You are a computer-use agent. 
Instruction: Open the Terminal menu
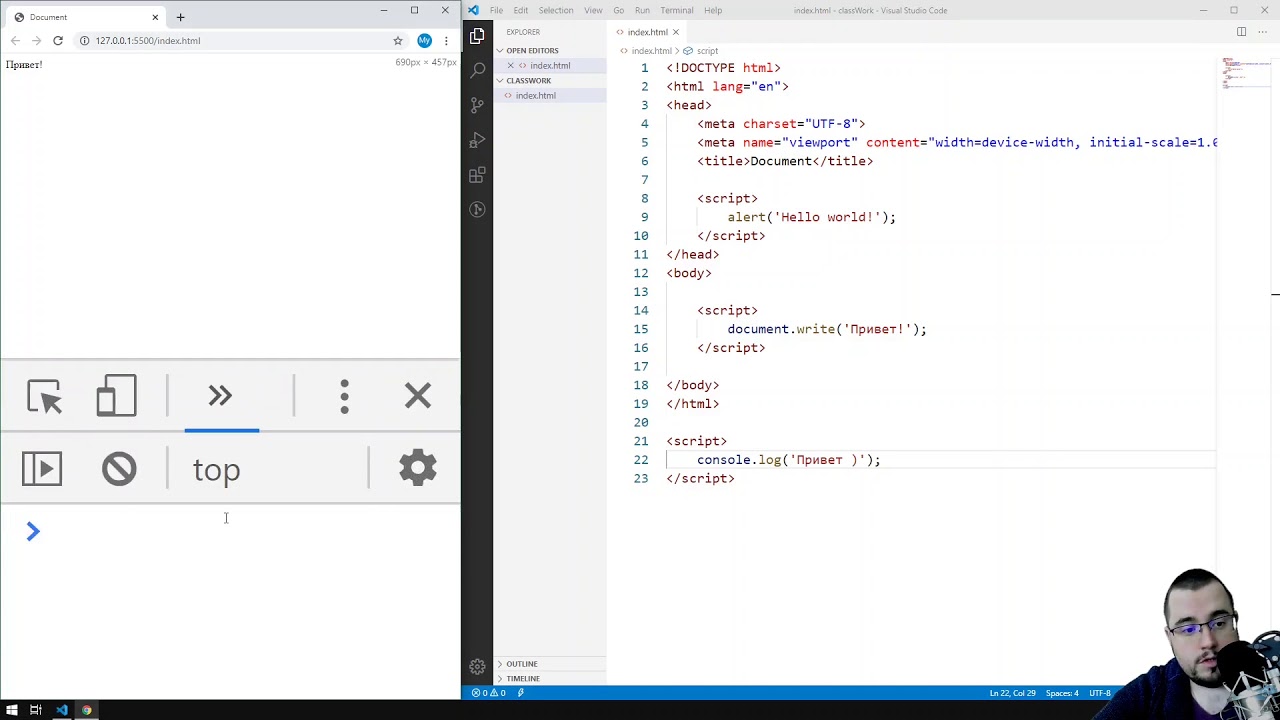677,10
